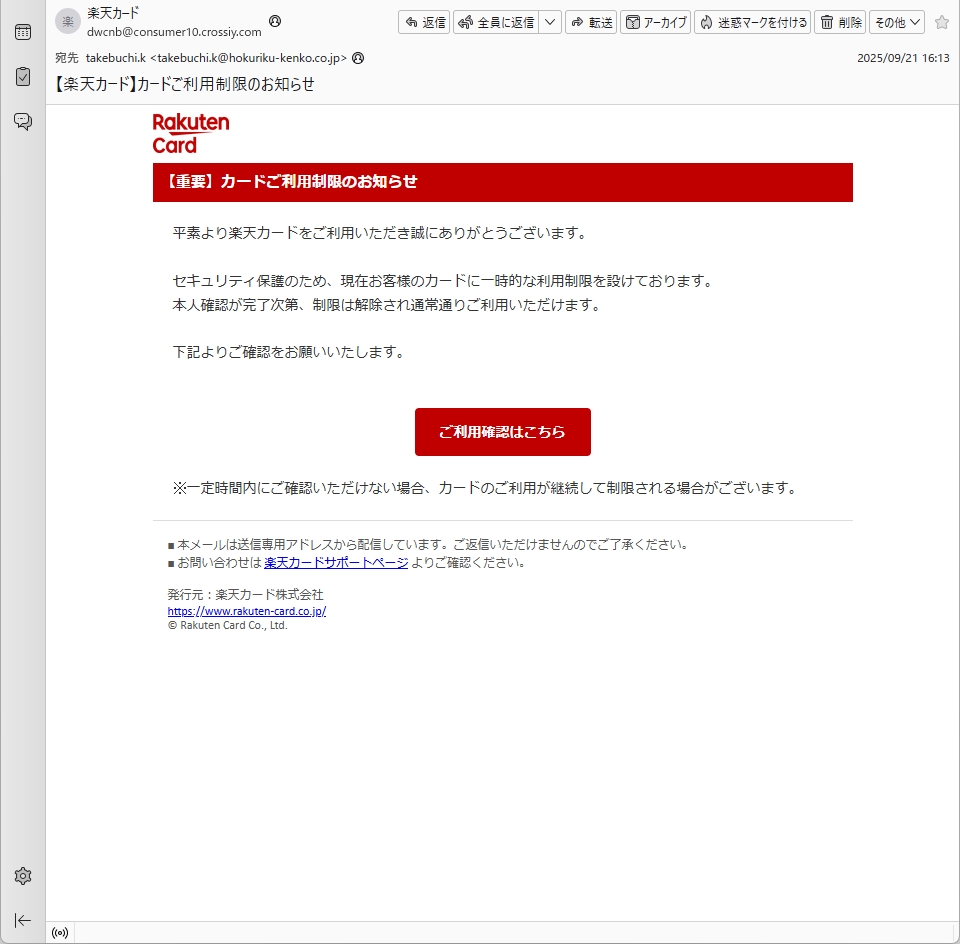Click the 返信 (Reply) button

click(423, 22)
